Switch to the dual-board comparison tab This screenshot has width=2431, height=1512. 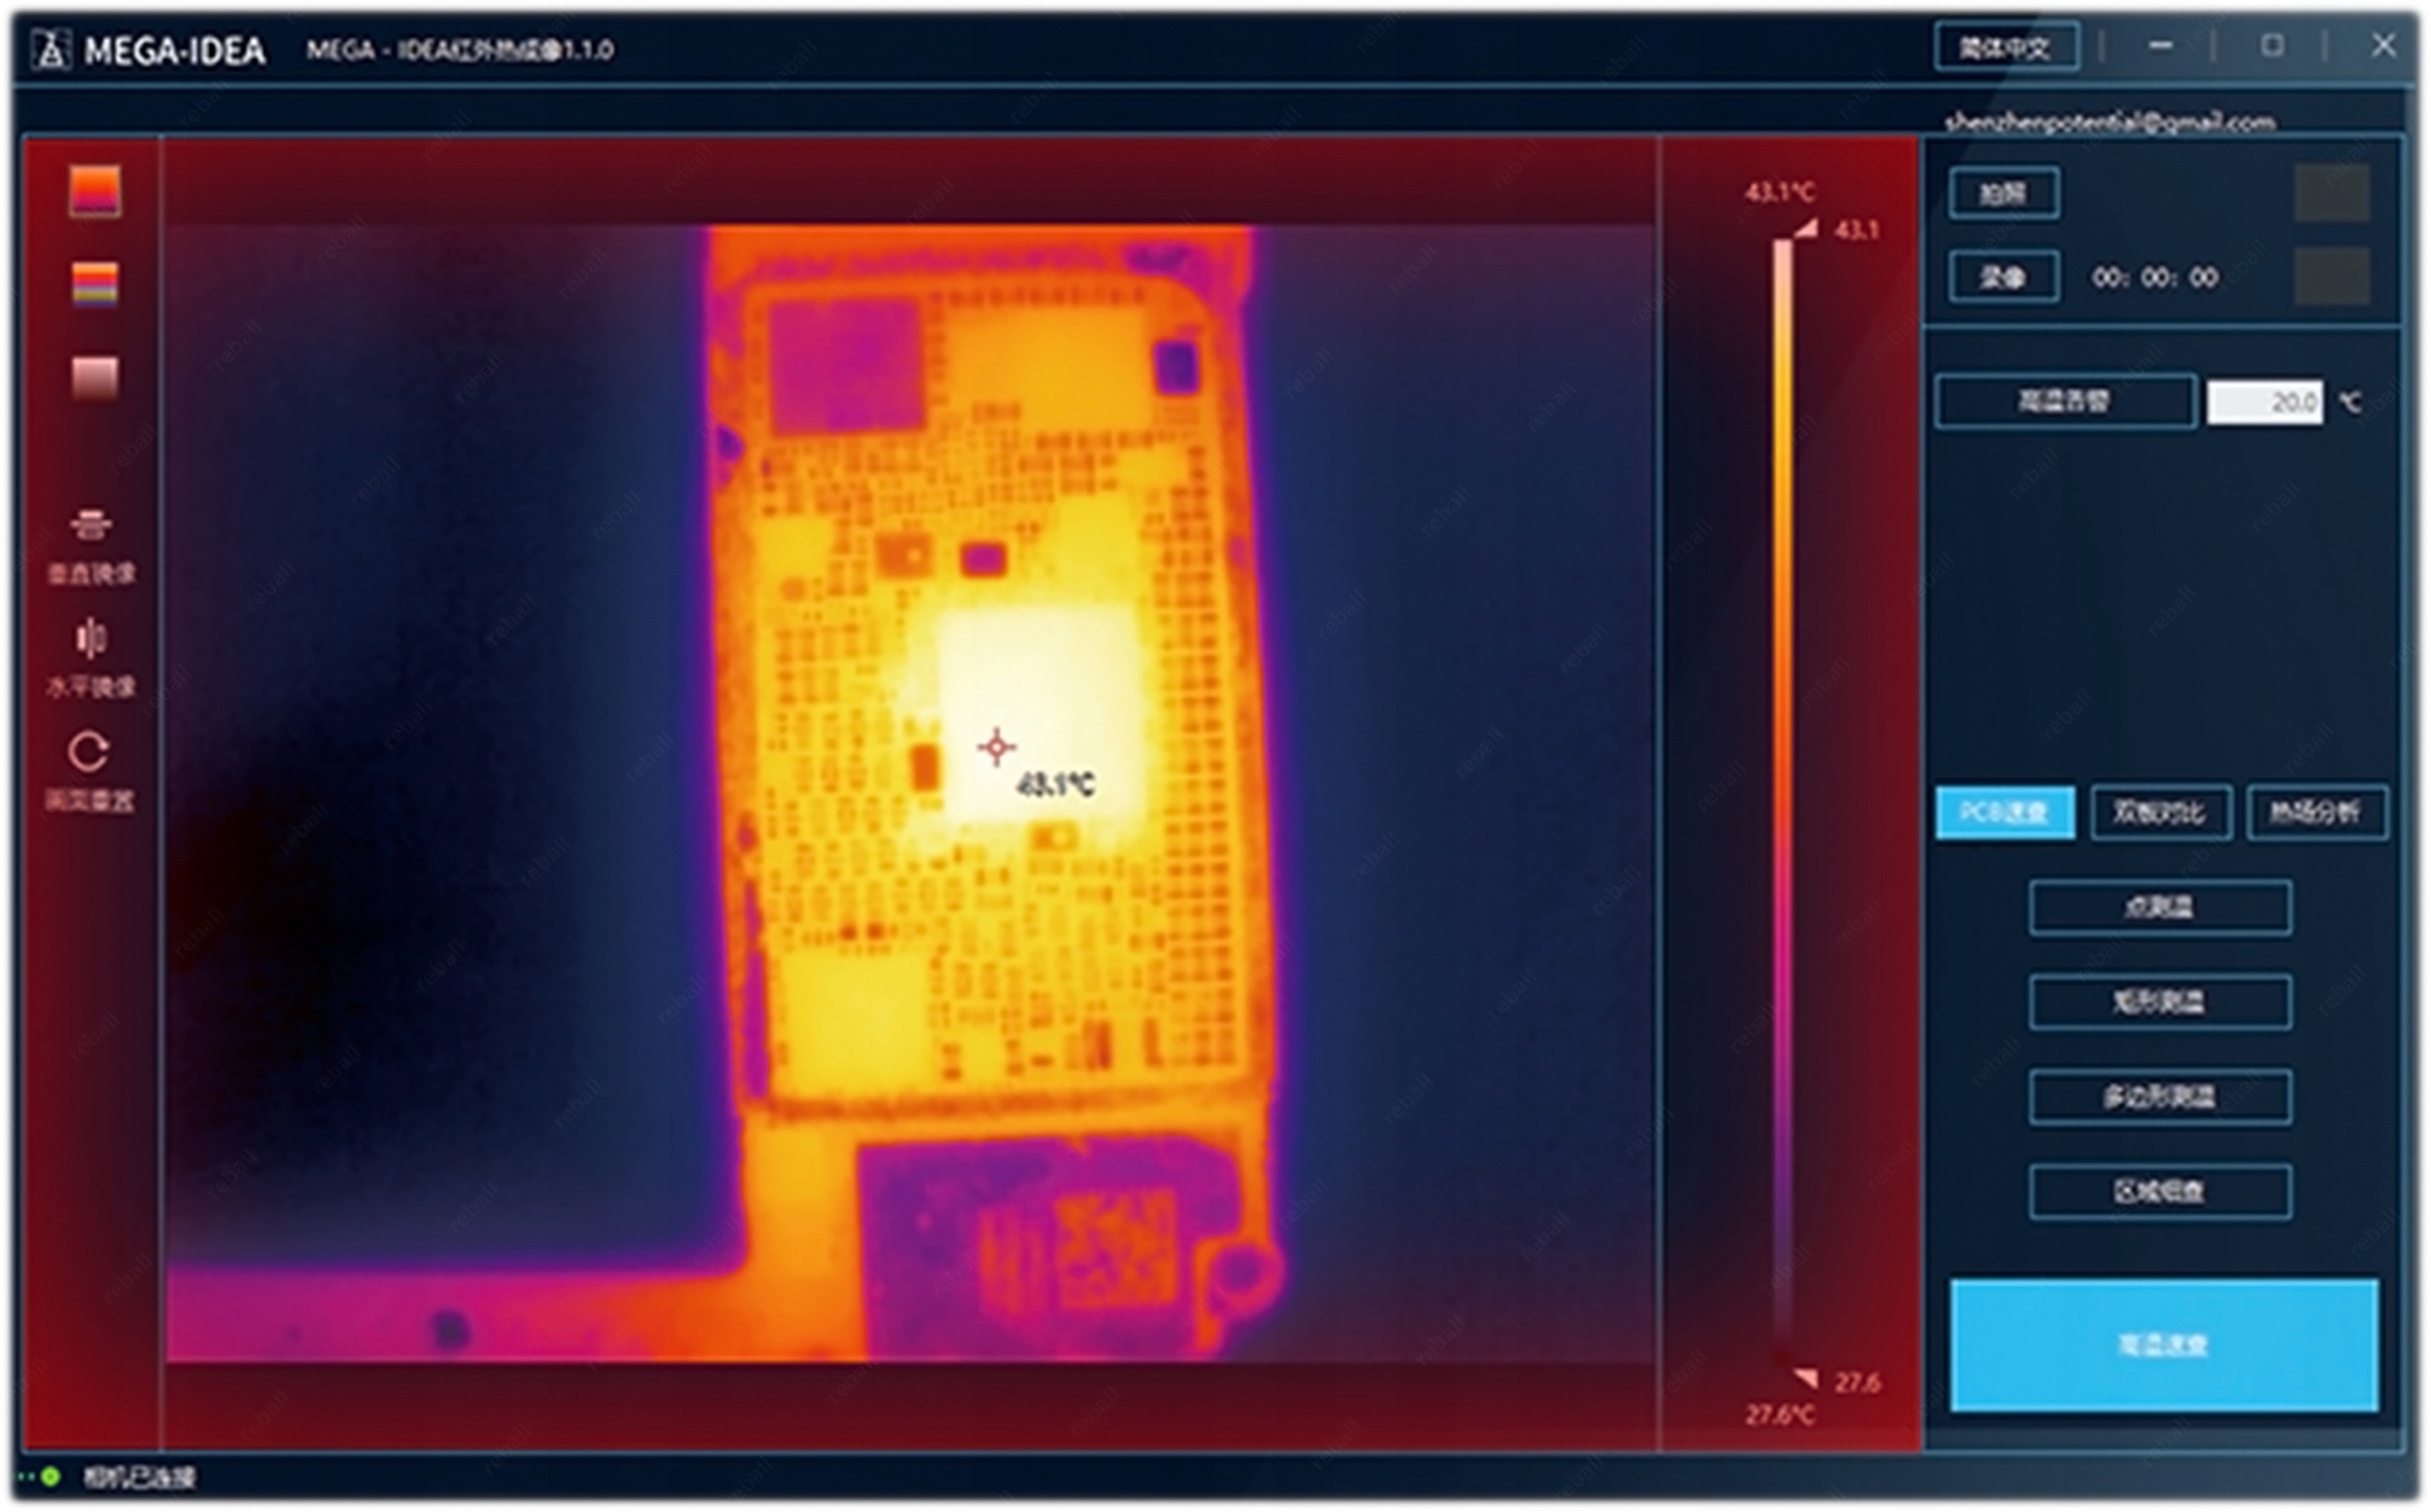click(x=2160, y=812)
